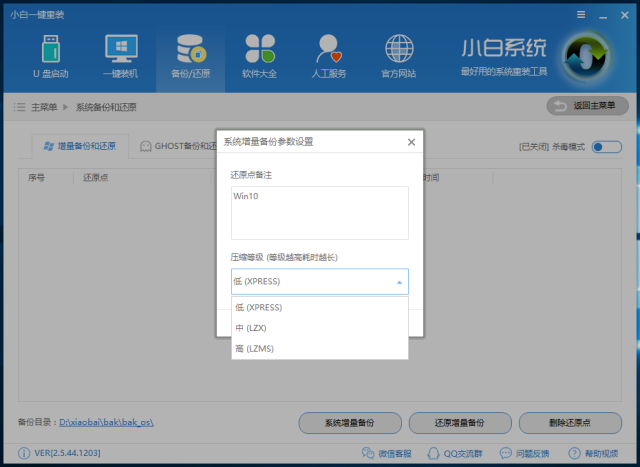
Task: Switch to 增量备份和还原 tab
Action: coord(80,146)
